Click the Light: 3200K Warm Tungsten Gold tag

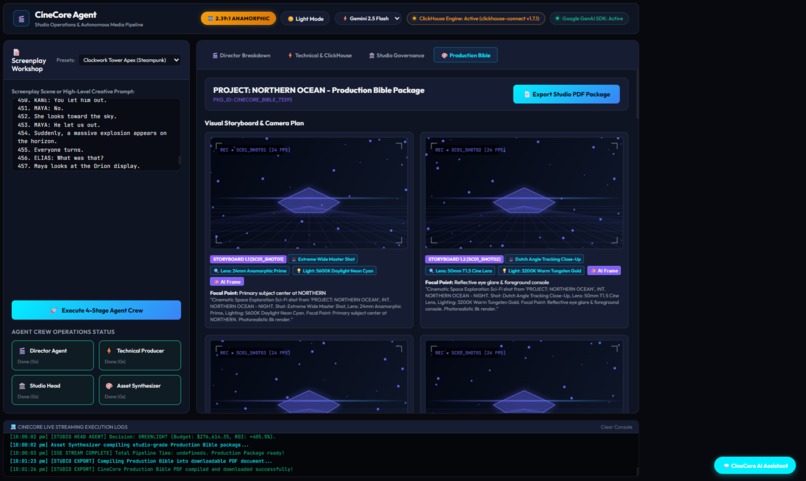541,271
